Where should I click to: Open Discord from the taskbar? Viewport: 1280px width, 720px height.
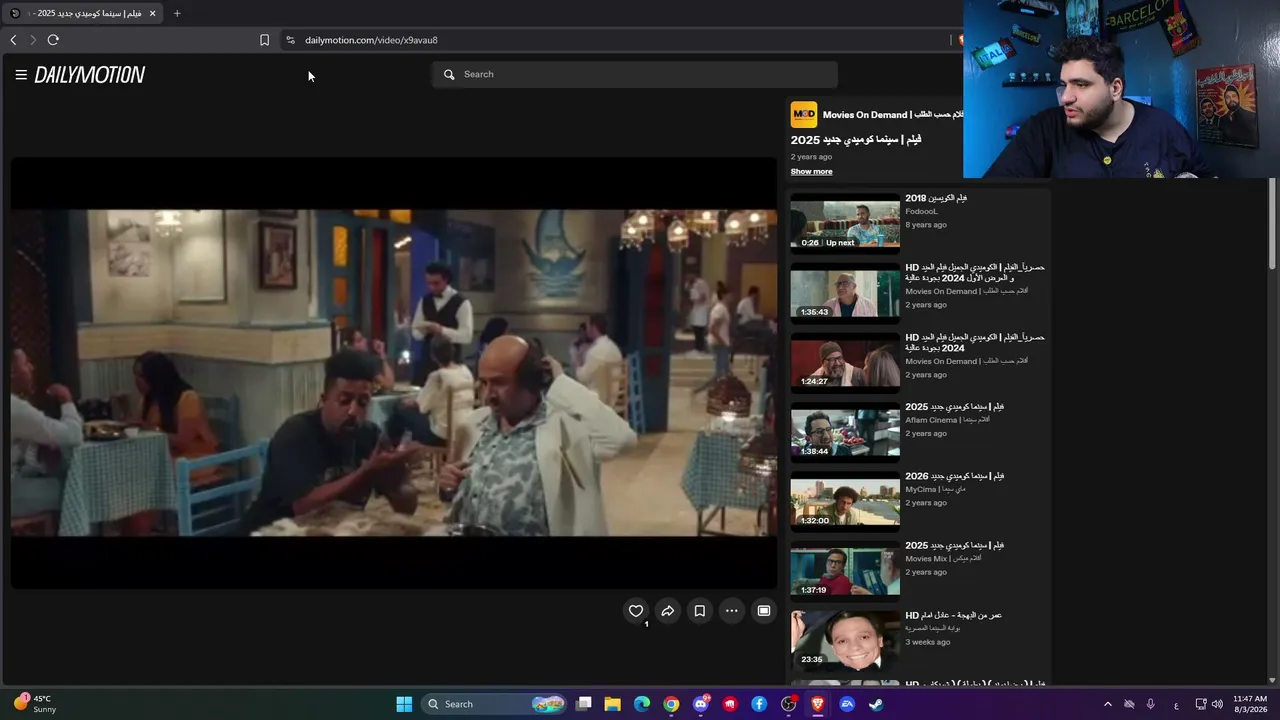pyautogui.click(x=701, y=704)
